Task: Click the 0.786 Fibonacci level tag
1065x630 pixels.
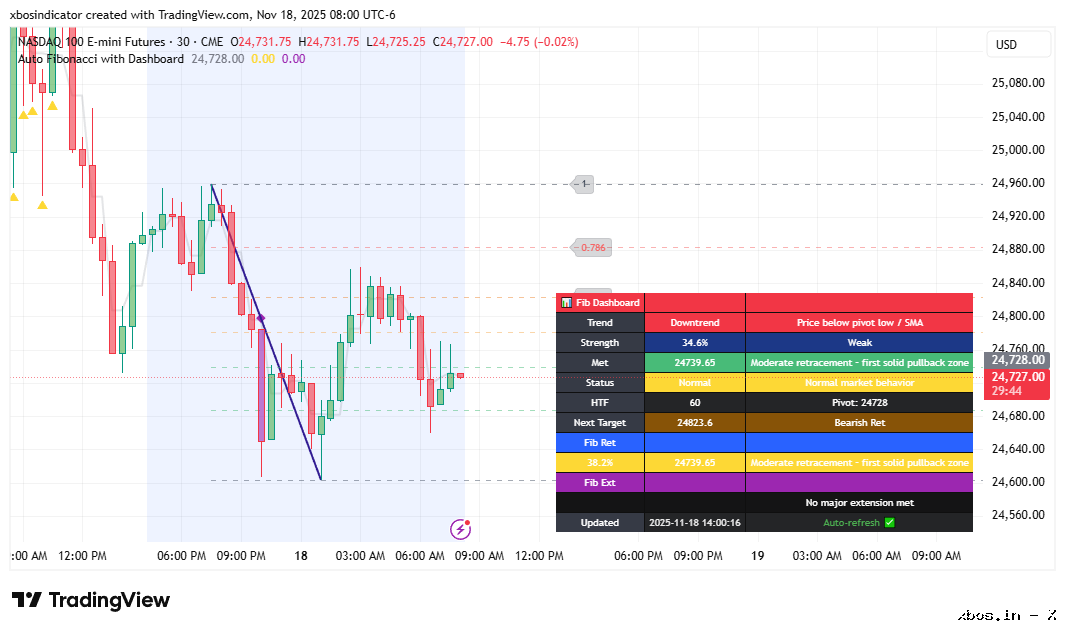Action: (593, 247)
